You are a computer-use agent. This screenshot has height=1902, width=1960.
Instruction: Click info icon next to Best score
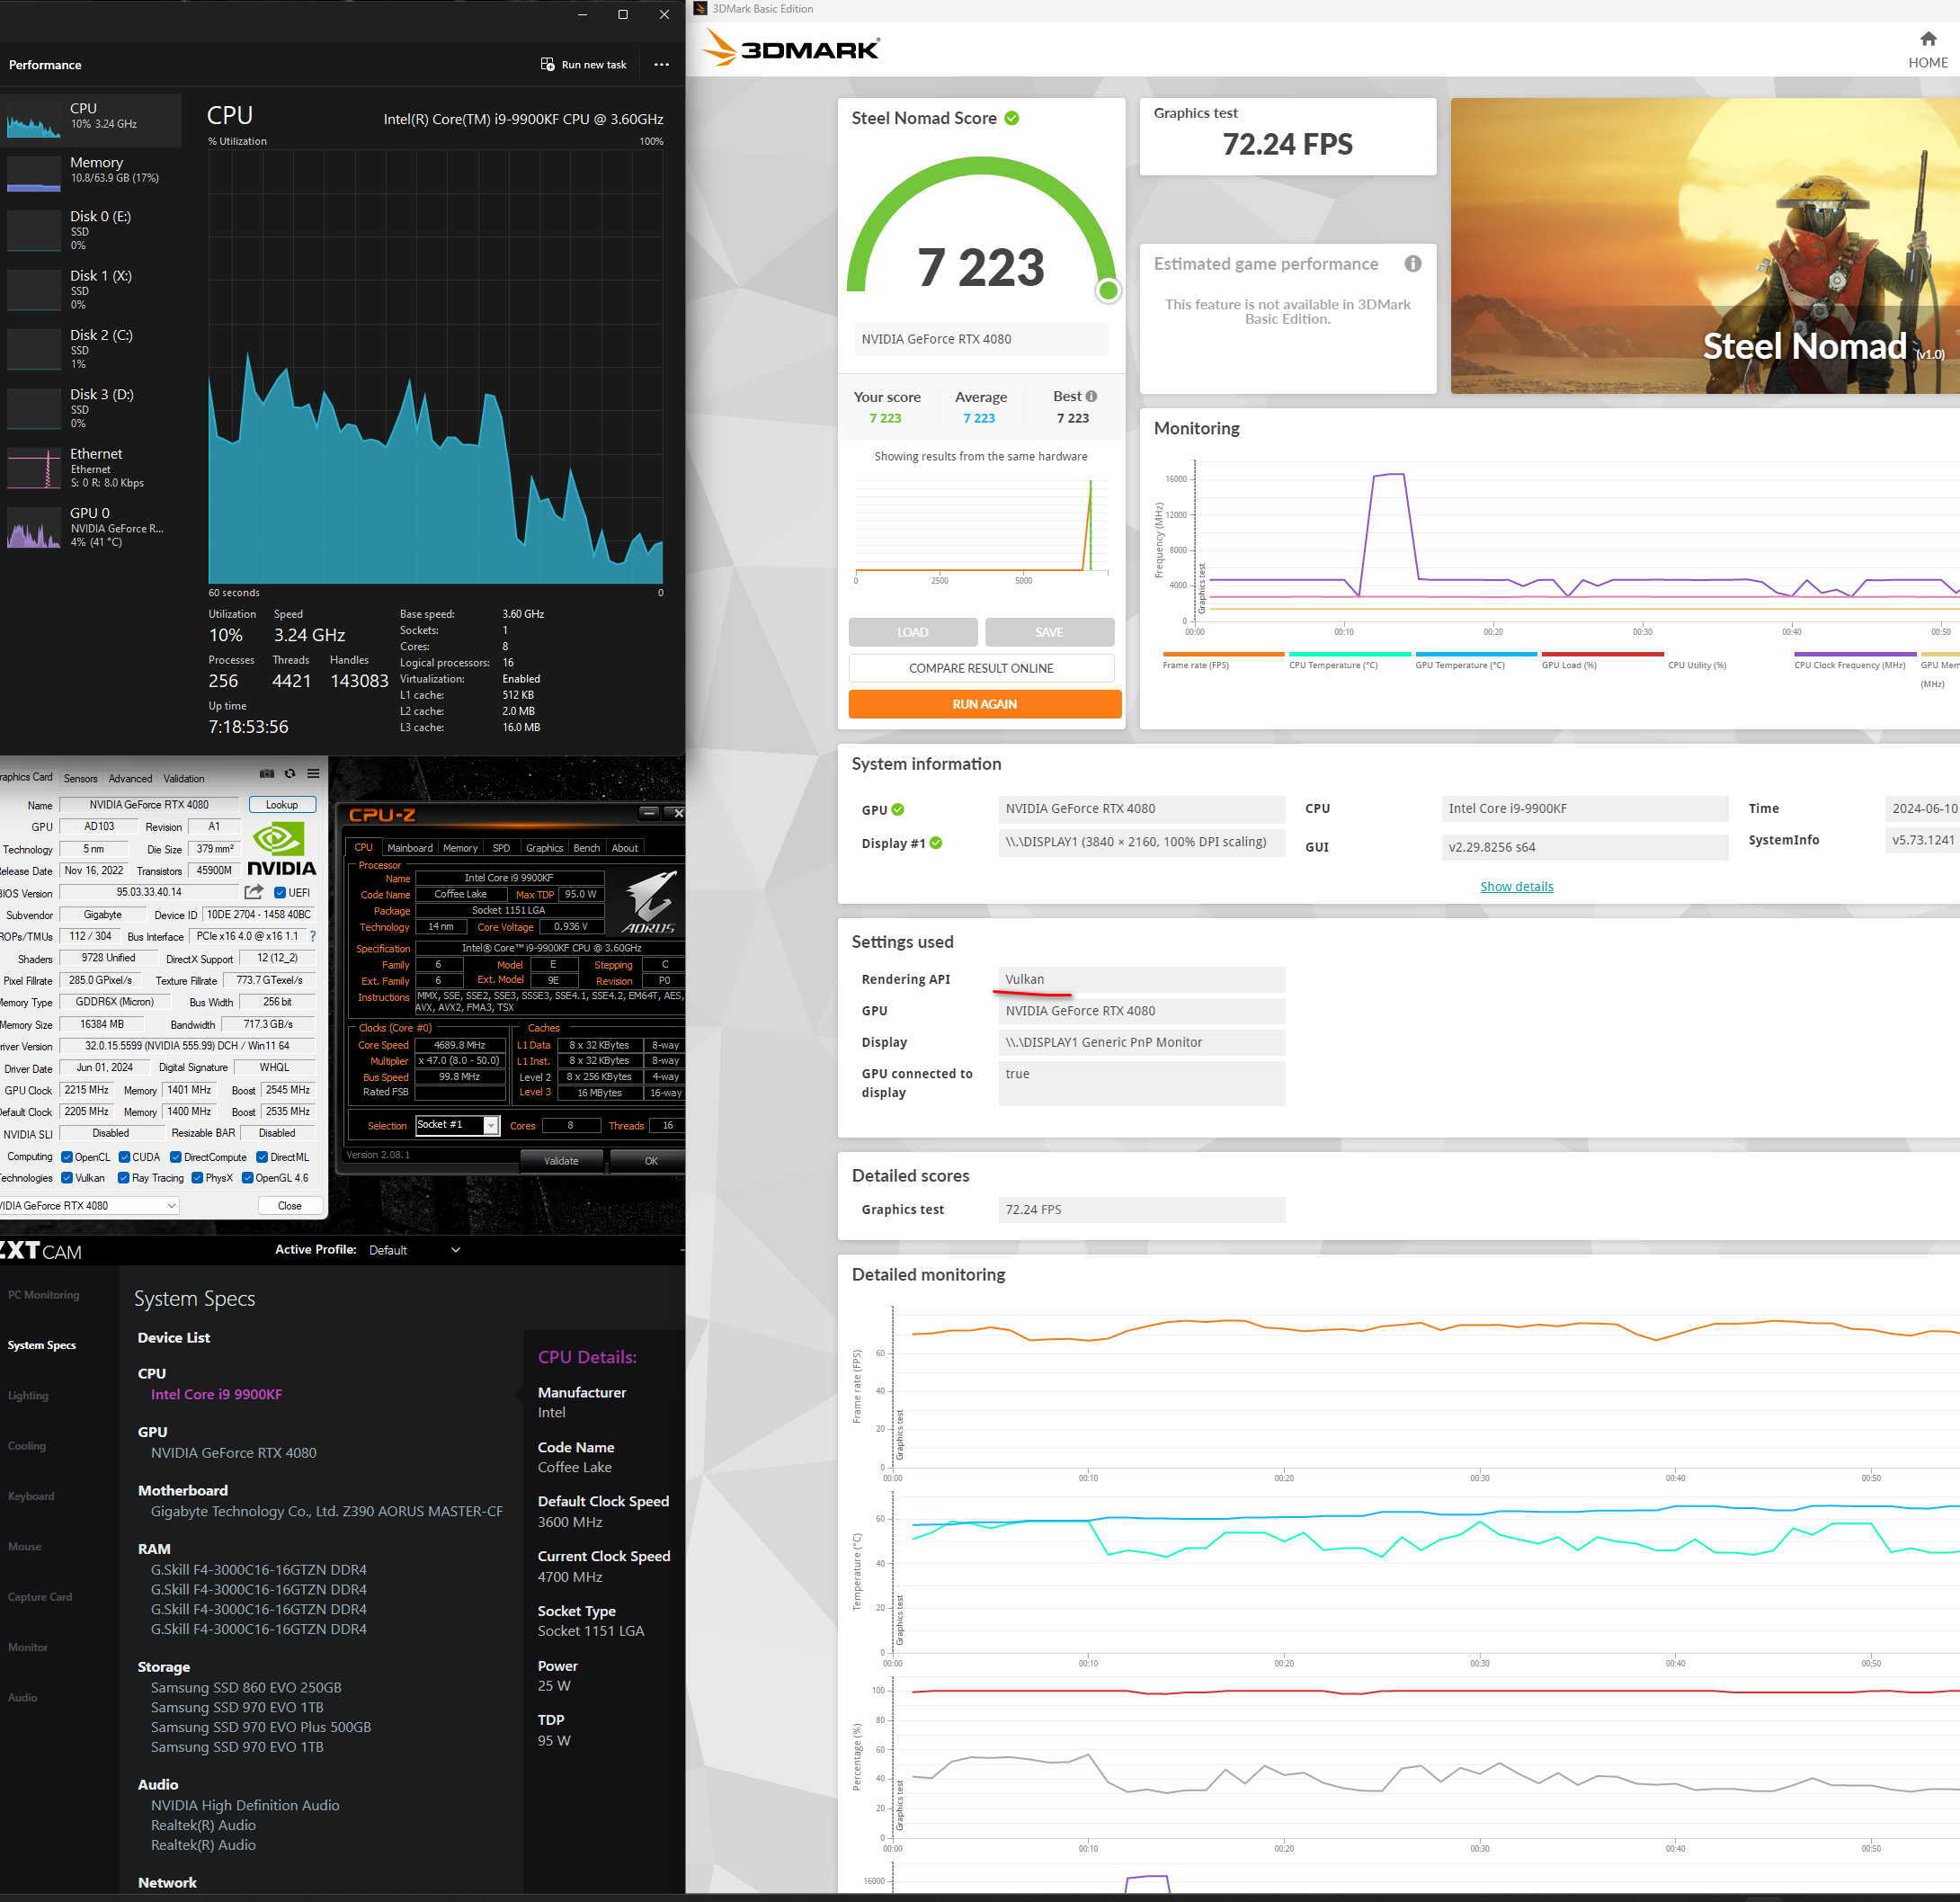coord(1091,396)
